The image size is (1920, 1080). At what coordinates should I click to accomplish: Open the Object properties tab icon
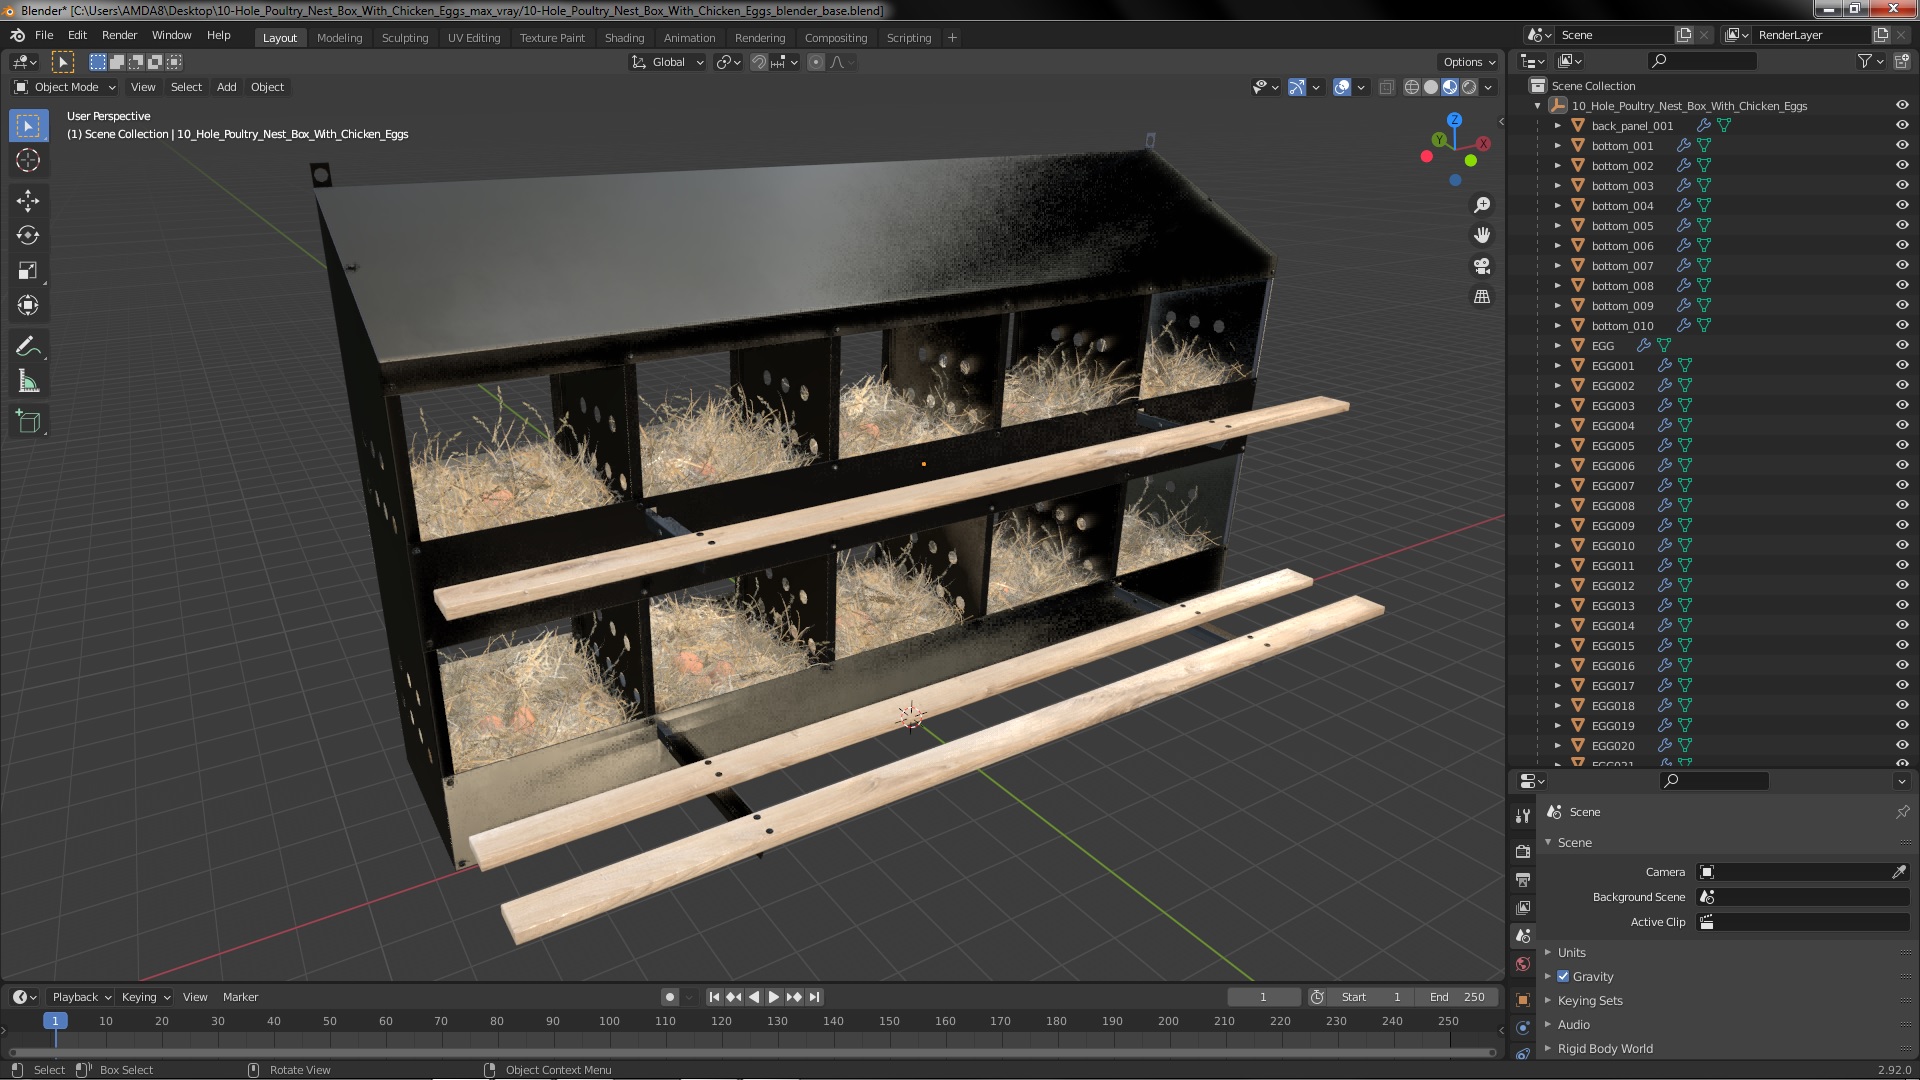[1523, 1000]
